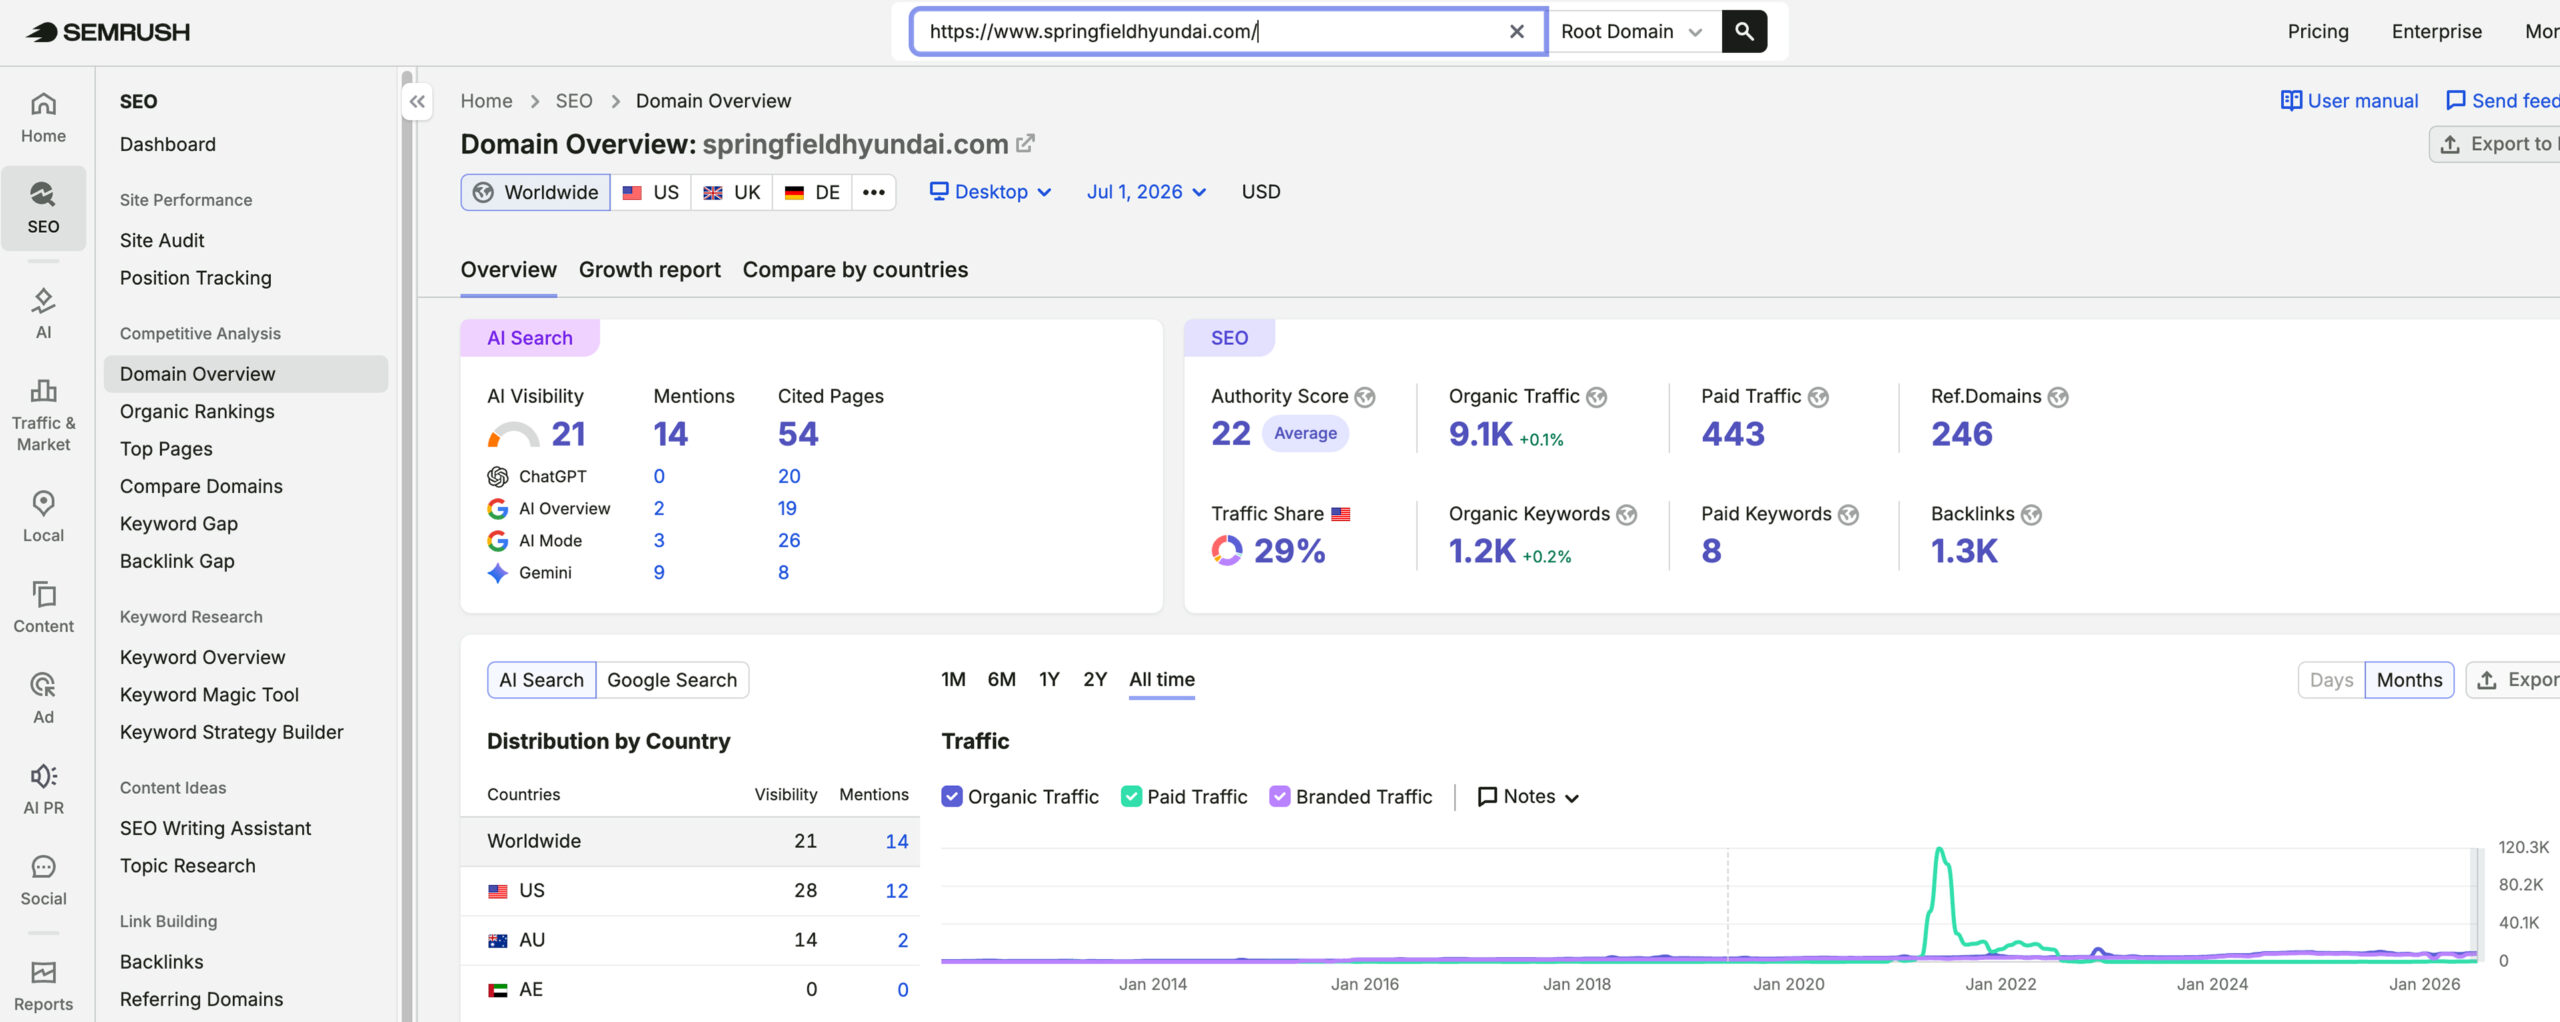Open the Reports rail section
The height and width of the screenshot is (1022, 2560).
point(43,986)
